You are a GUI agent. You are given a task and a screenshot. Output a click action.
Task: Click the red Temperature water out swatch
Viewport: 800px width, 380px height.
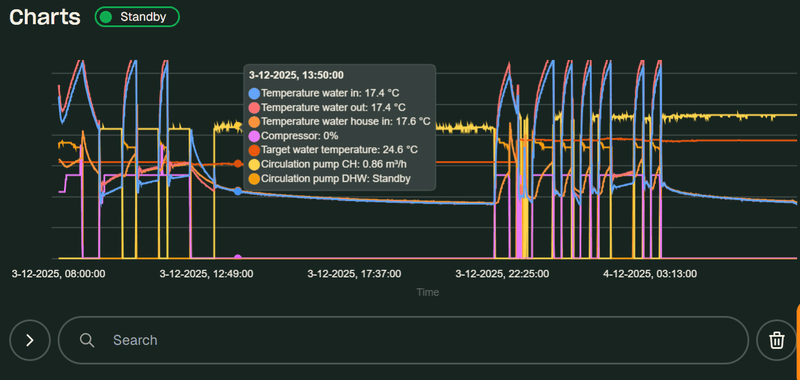(254, 108)
